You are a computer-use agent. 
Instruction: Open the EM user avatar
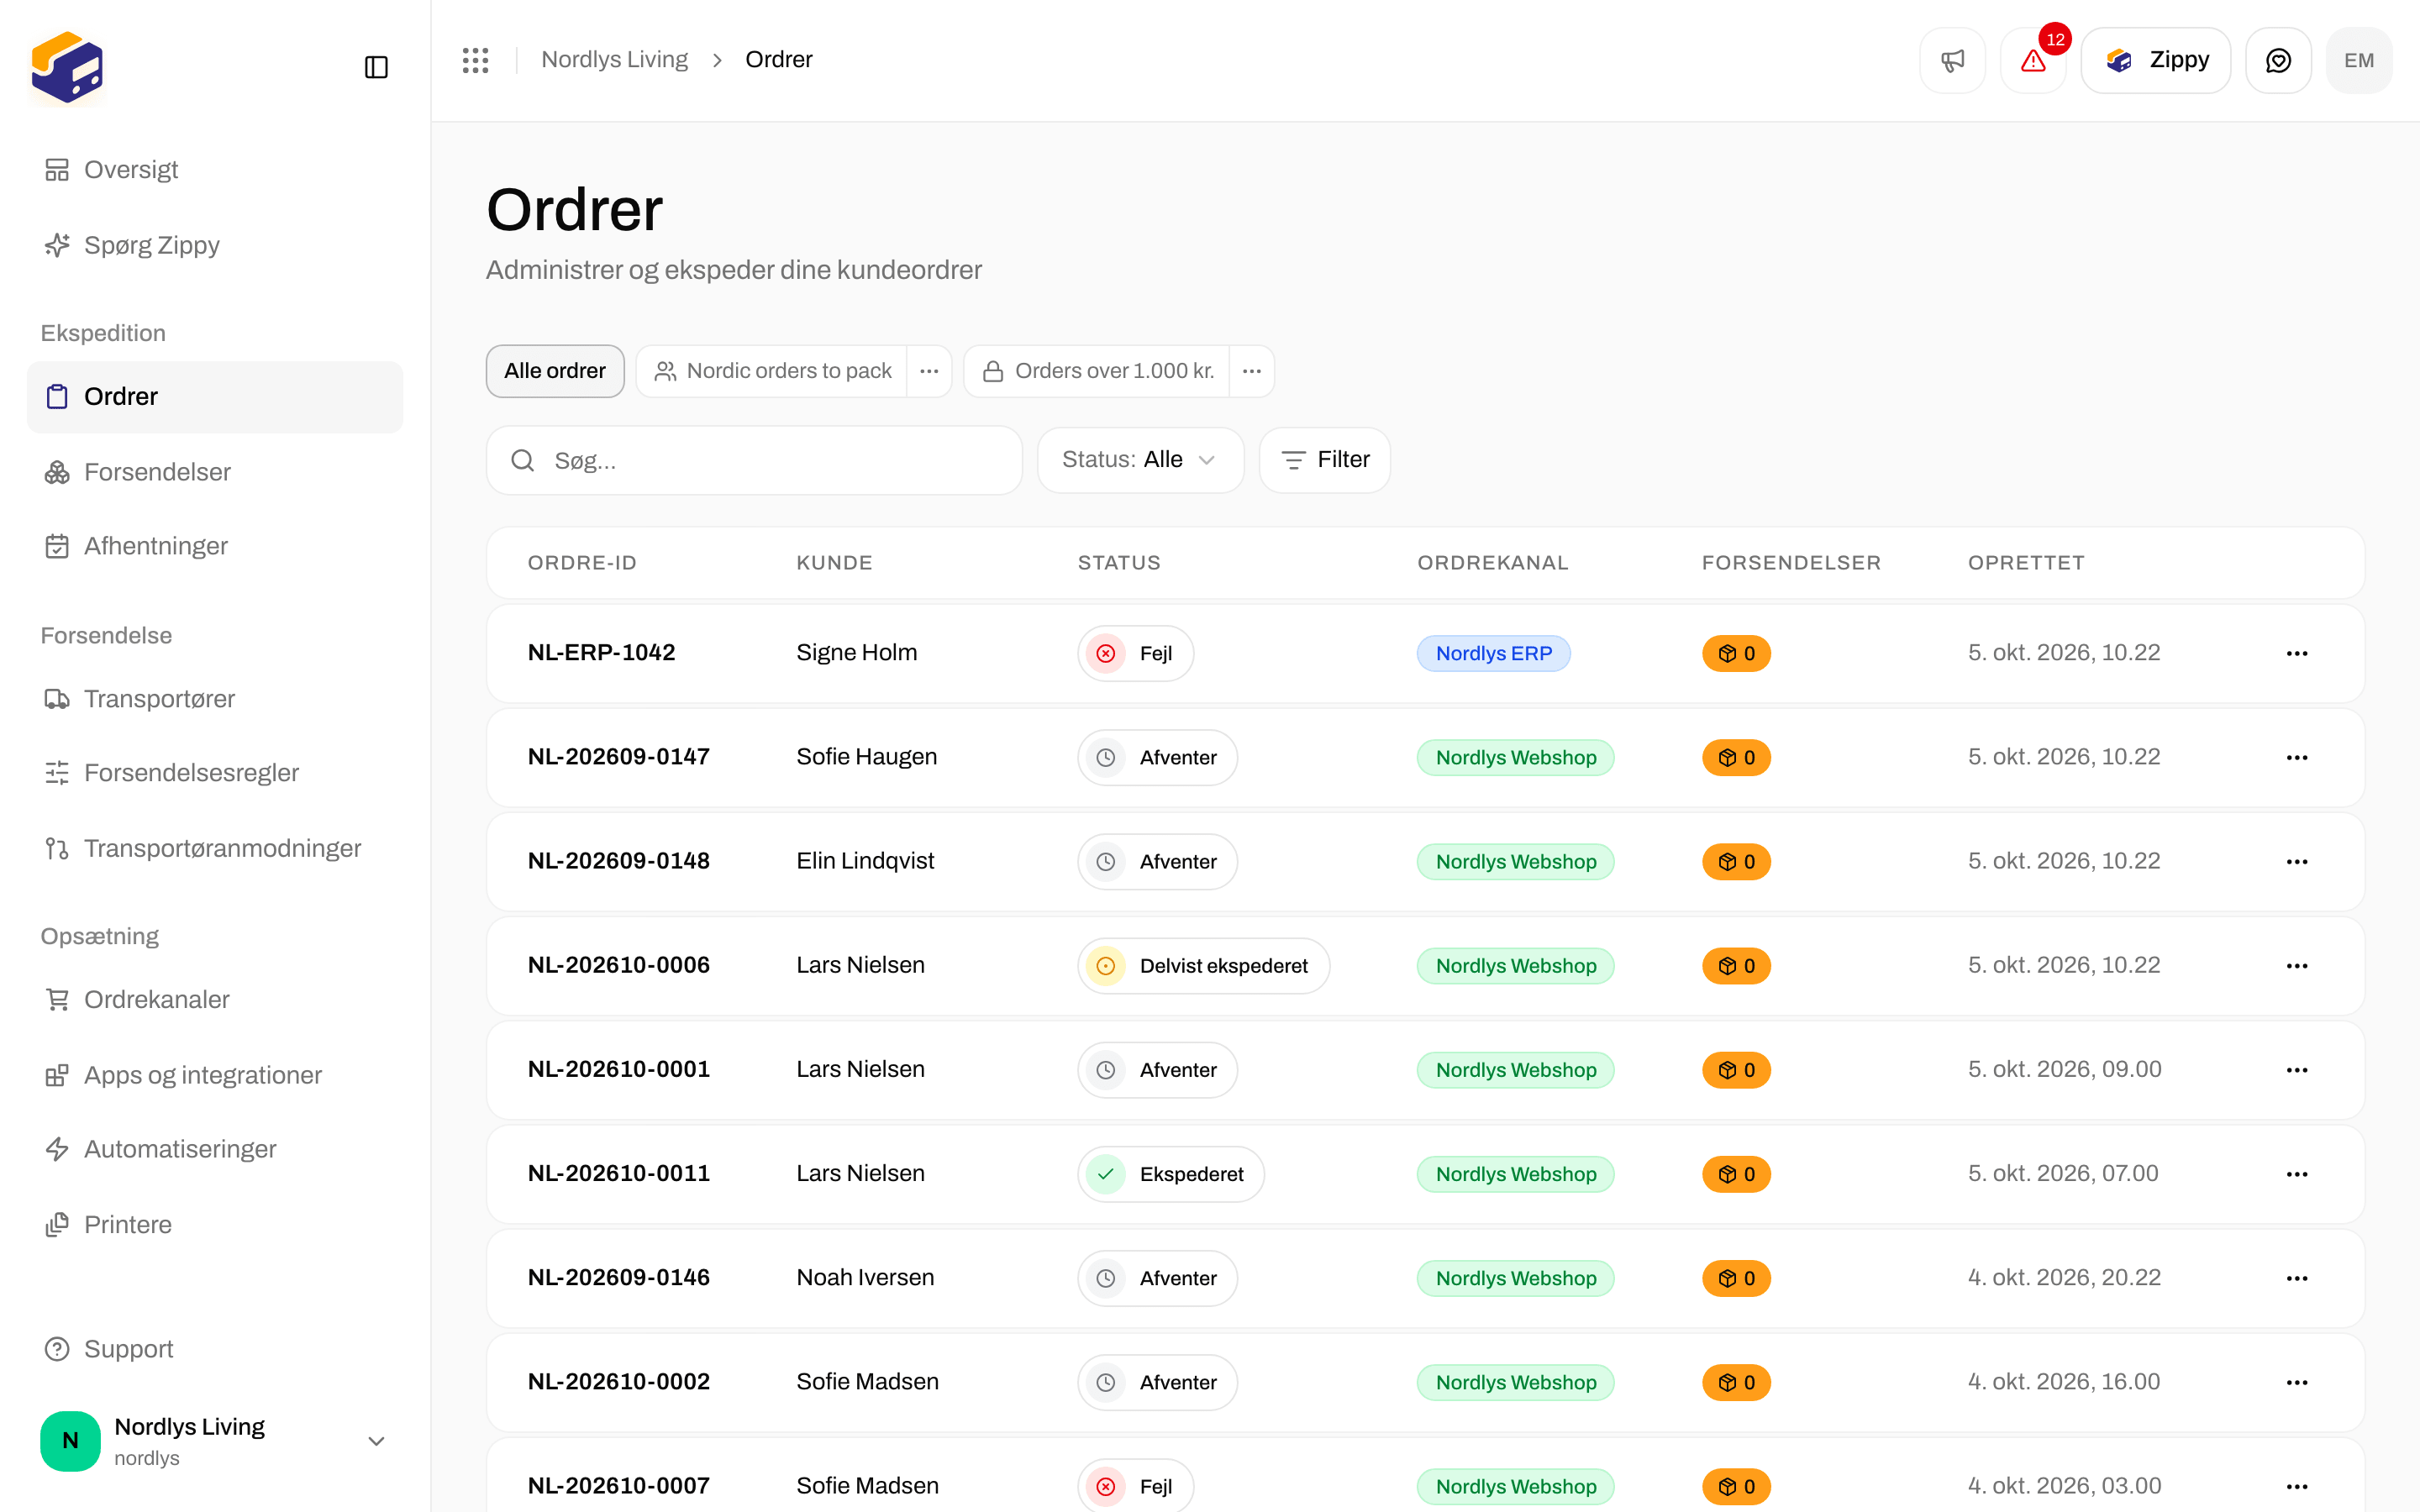[x=2359, y=60]
